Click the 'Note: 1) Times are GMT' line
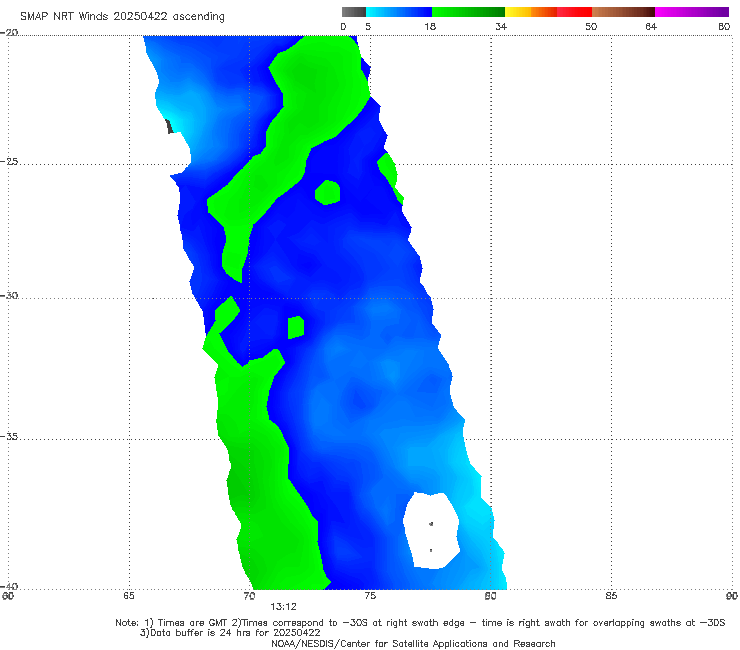740x650 pixels. (x=420, y=623)
